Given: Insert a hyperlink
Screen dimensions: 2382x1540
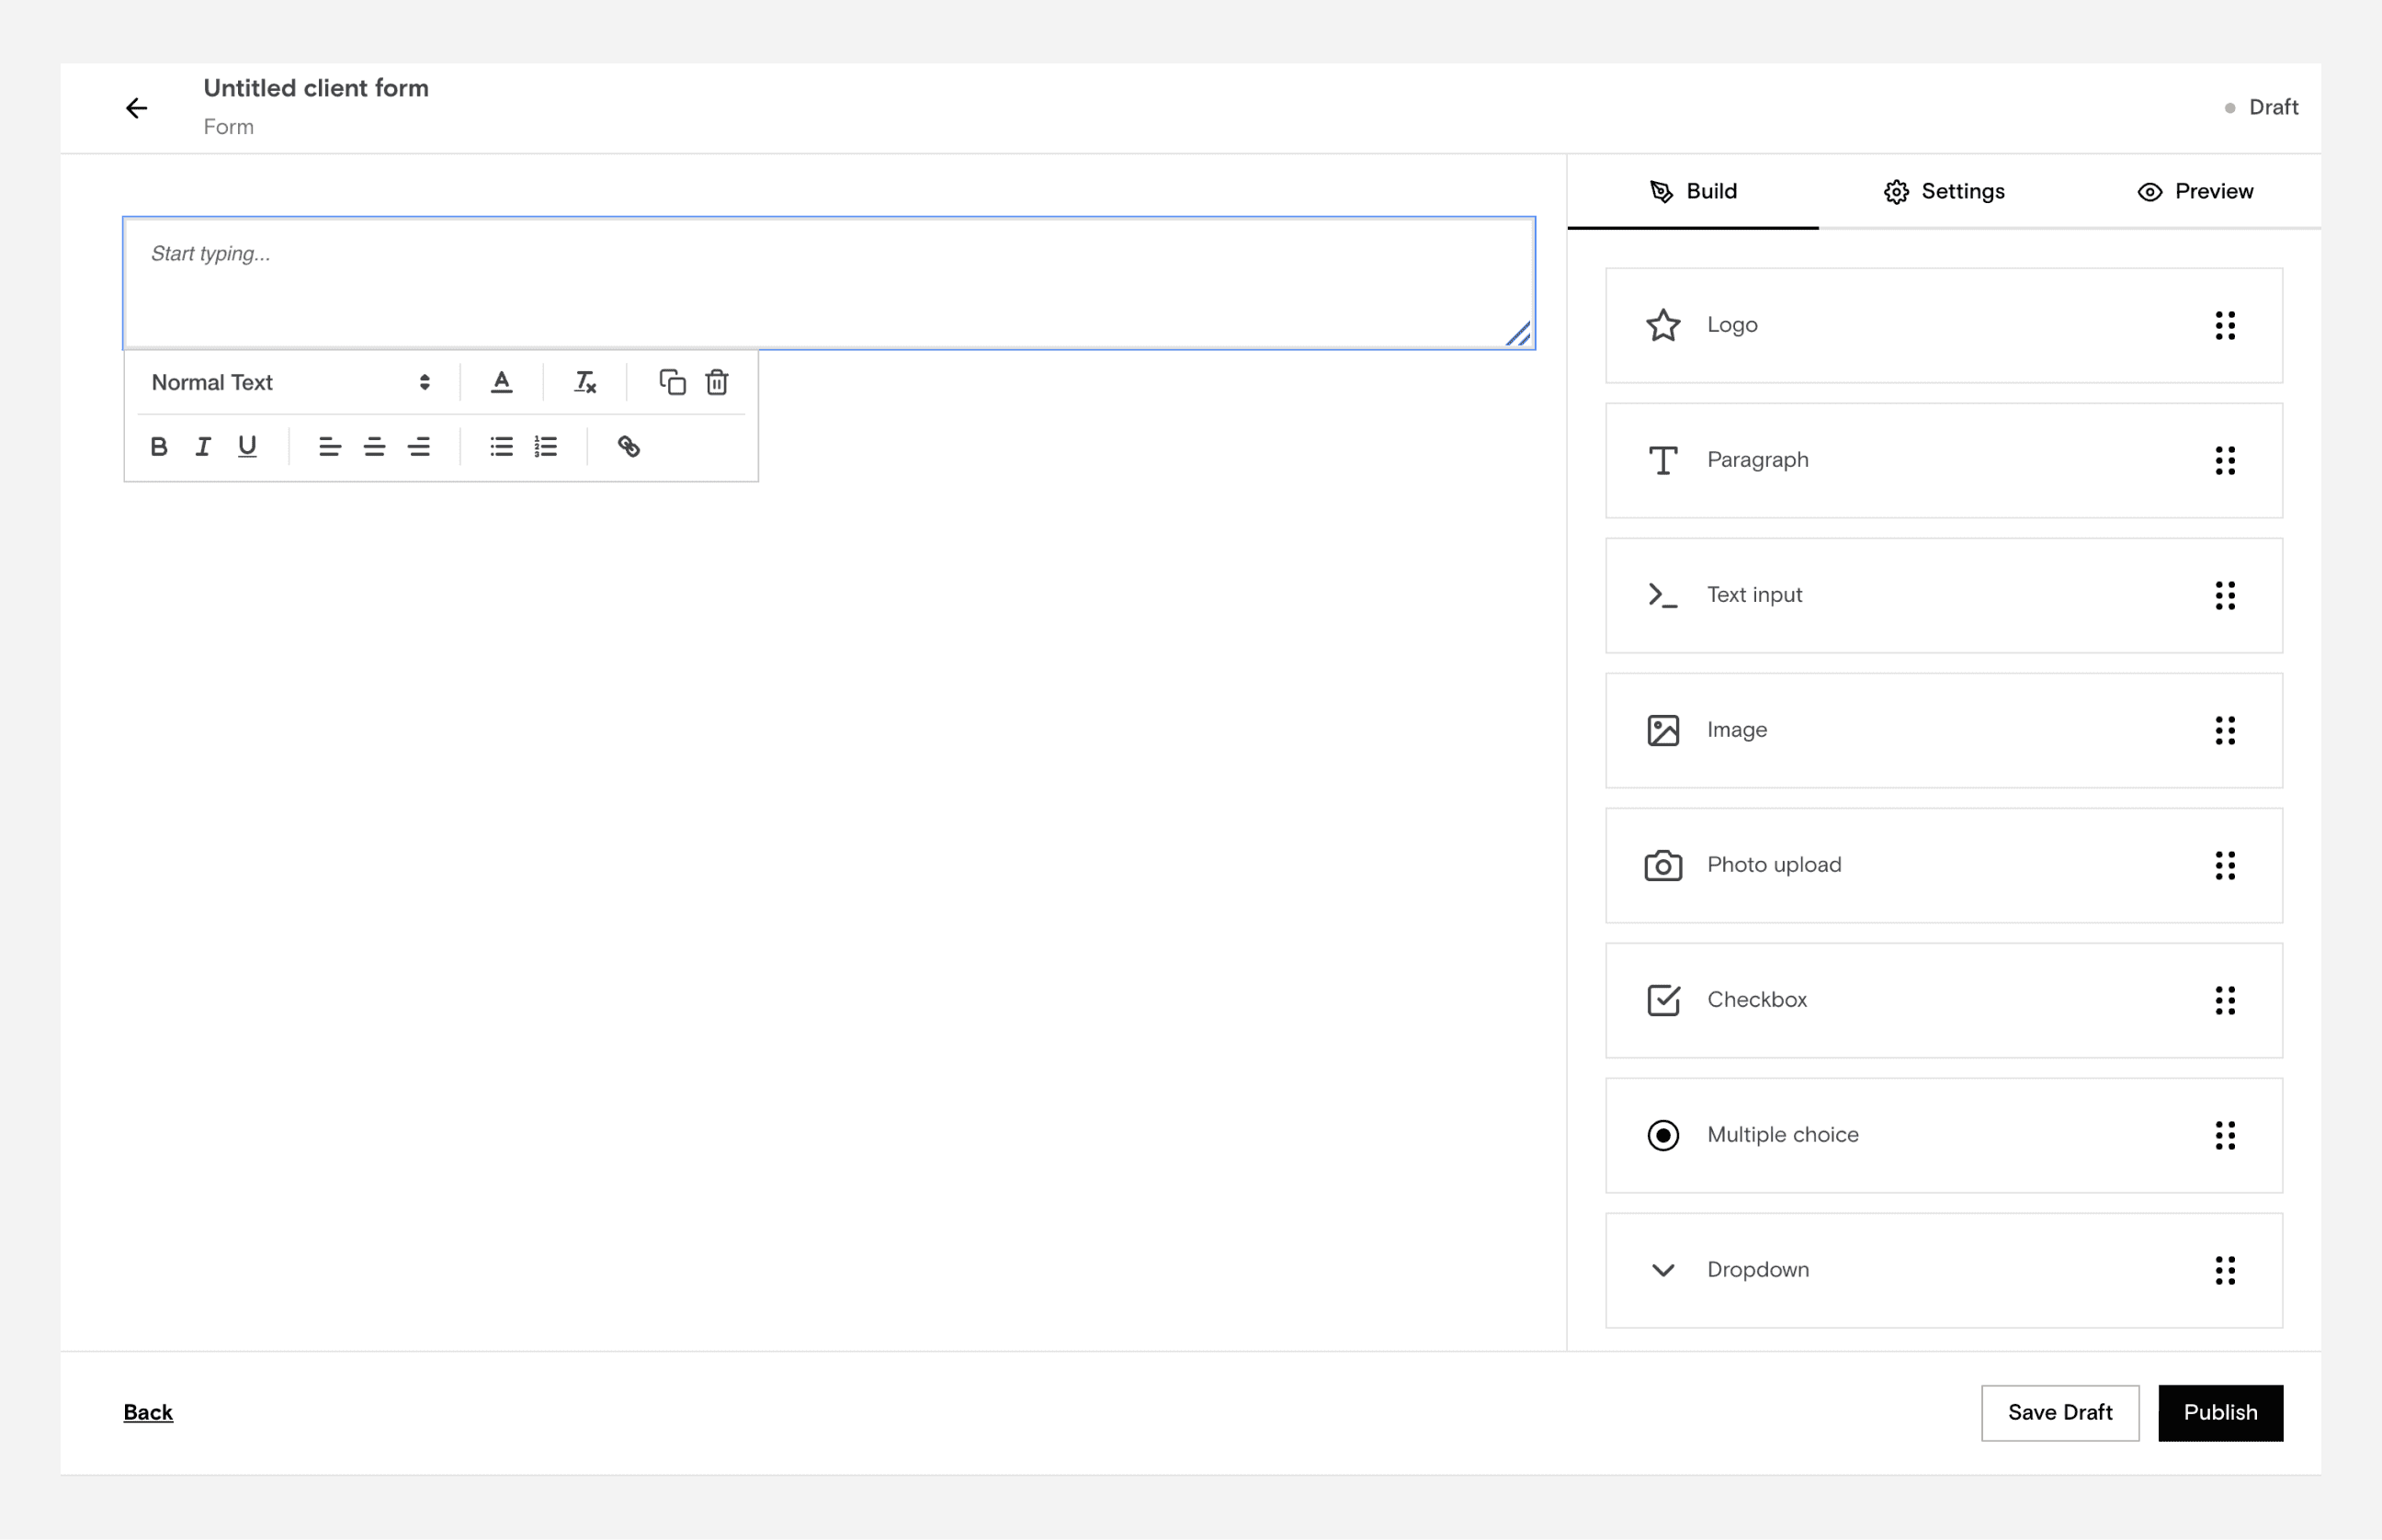Looking at the screenshot, I should pos(628,447).
